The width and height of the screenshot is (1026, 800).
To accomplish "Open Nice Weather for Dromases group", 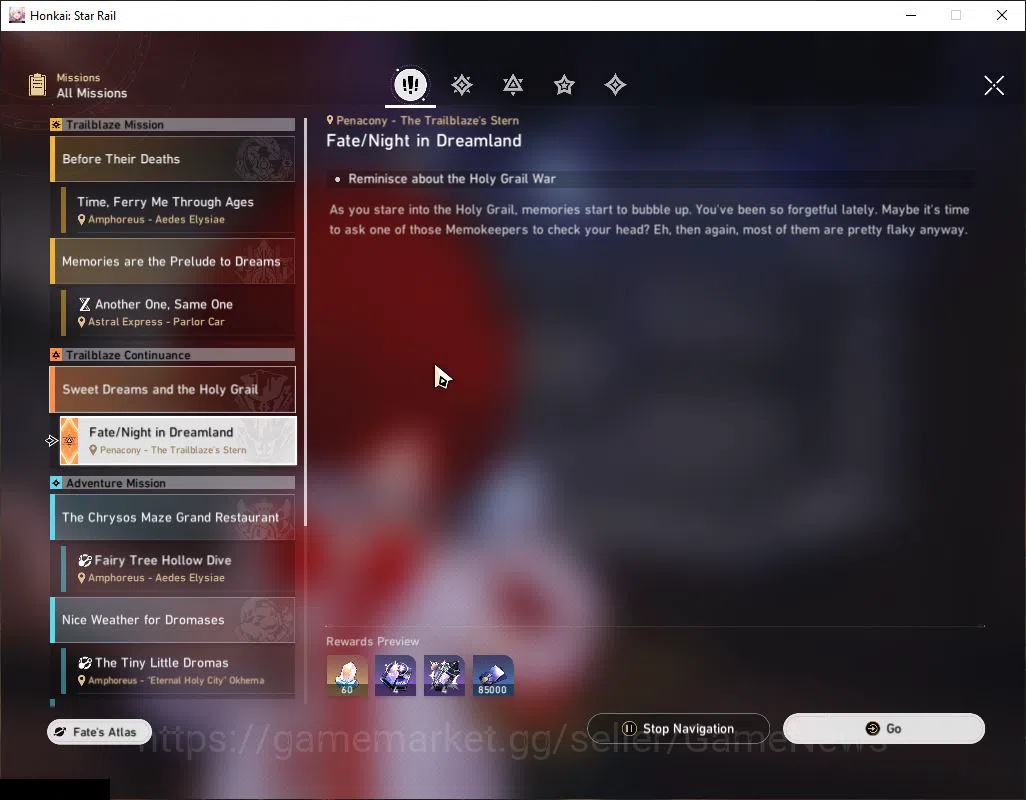I will point(173,619).
